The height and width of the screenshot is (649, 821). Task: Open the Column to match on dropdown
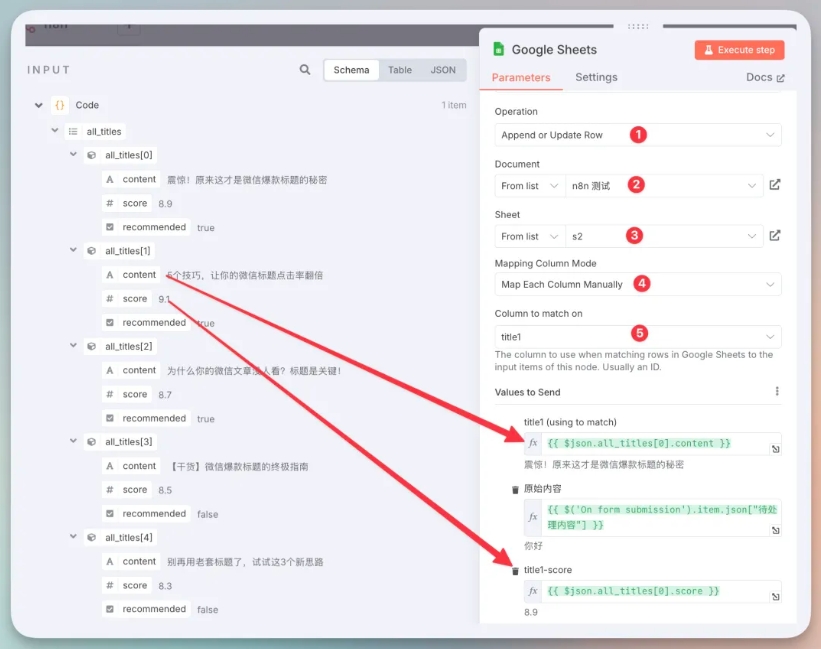tap(638, 337)
